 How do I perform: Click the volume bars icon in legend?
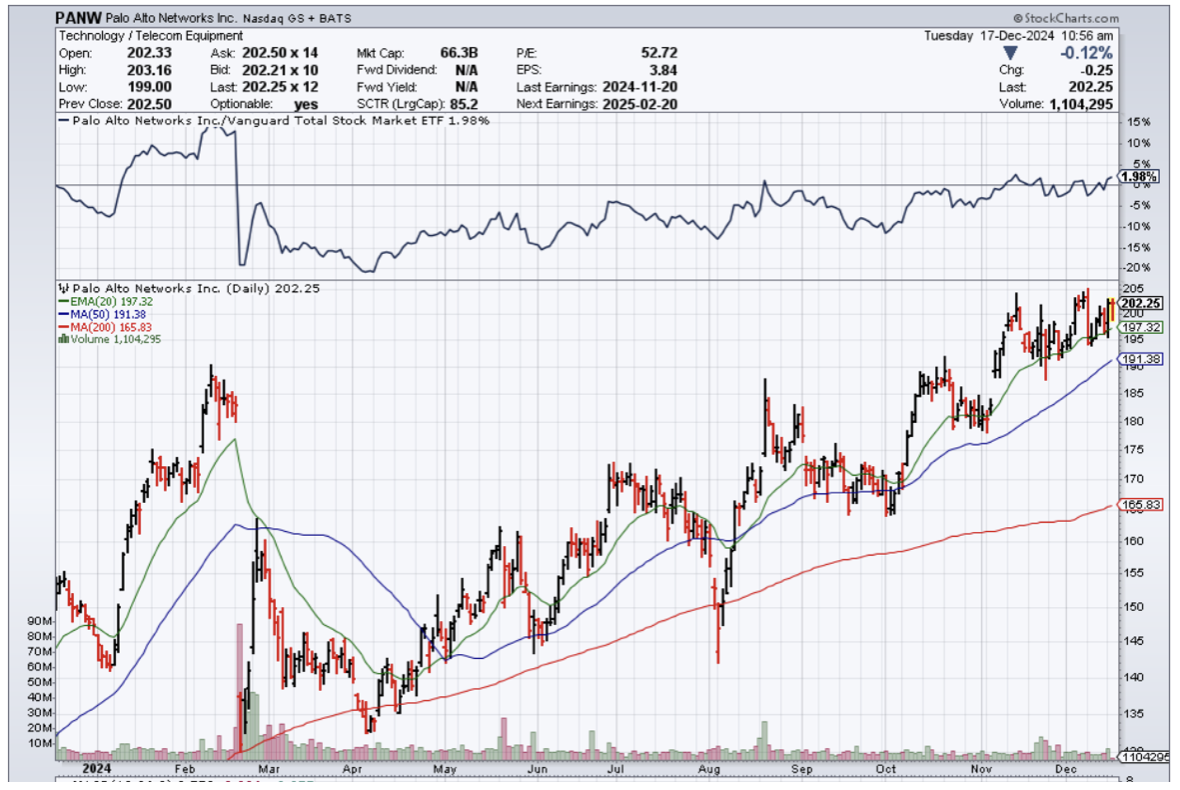point(64,339)
